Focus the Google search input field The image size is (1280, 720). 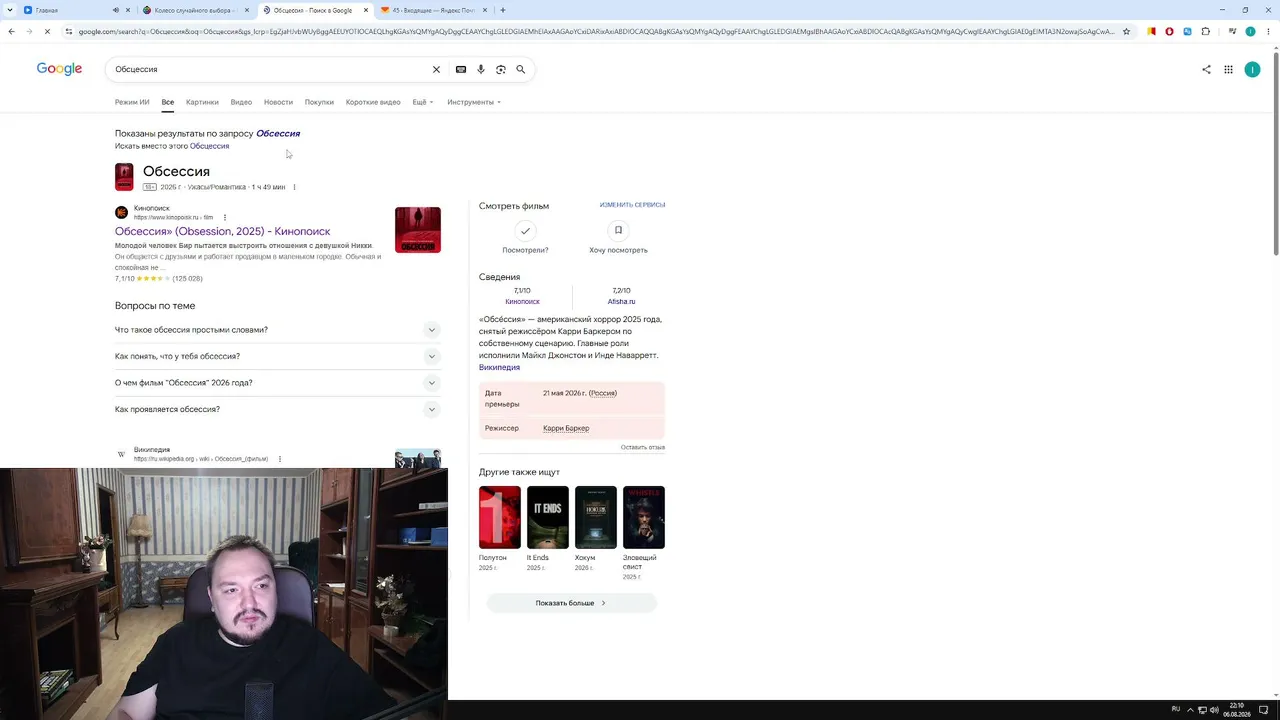(x=270, y=69)
